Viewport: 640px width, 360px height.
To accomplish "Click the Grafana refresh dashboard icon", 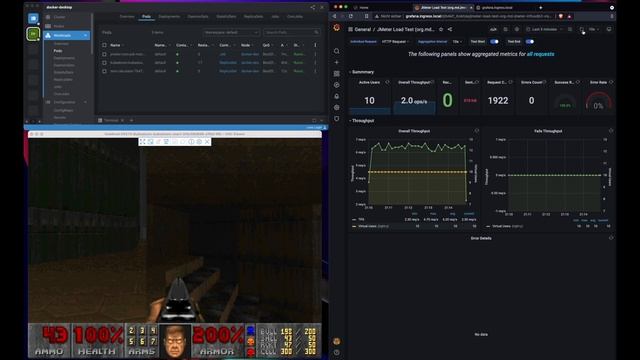I will [x=582, y=29].
